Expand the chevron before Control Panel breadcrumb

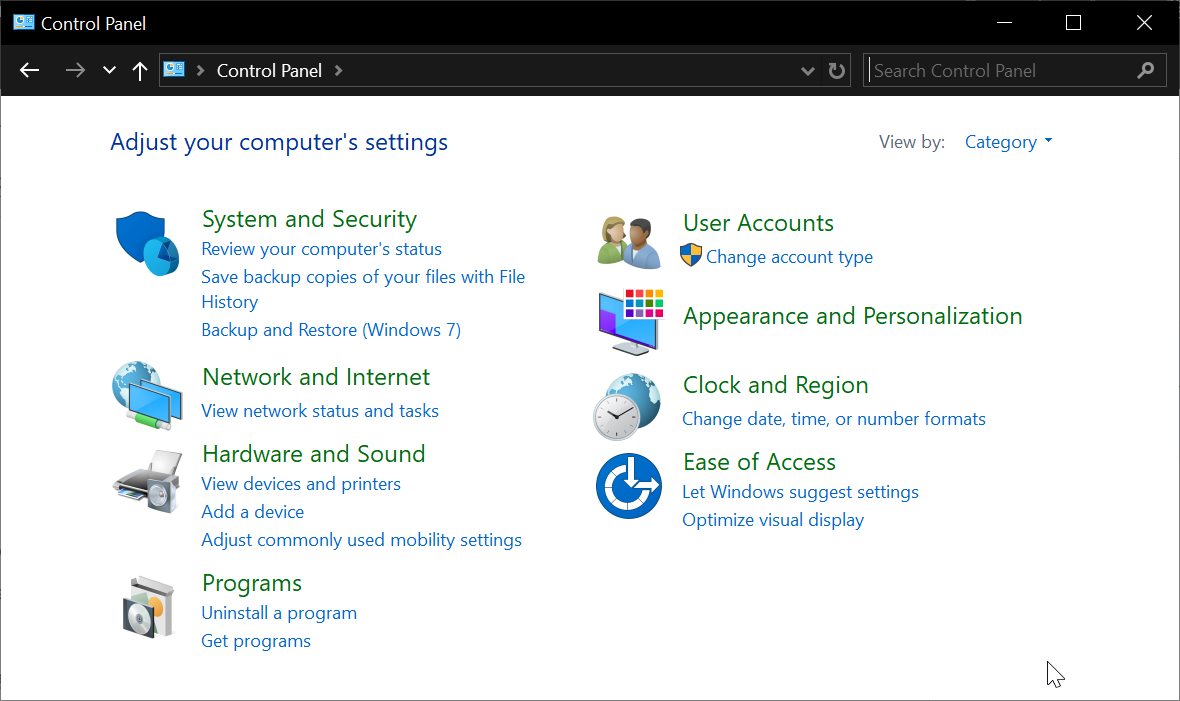coord(200,70)
